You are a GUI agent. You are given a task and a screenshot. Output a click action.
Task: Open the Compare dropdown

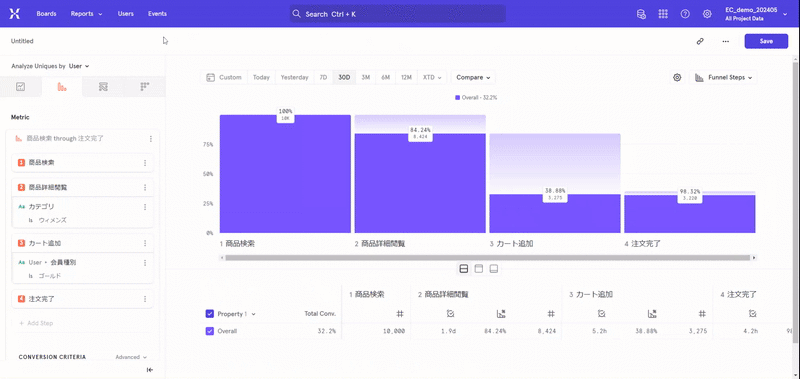coord(473,78)
